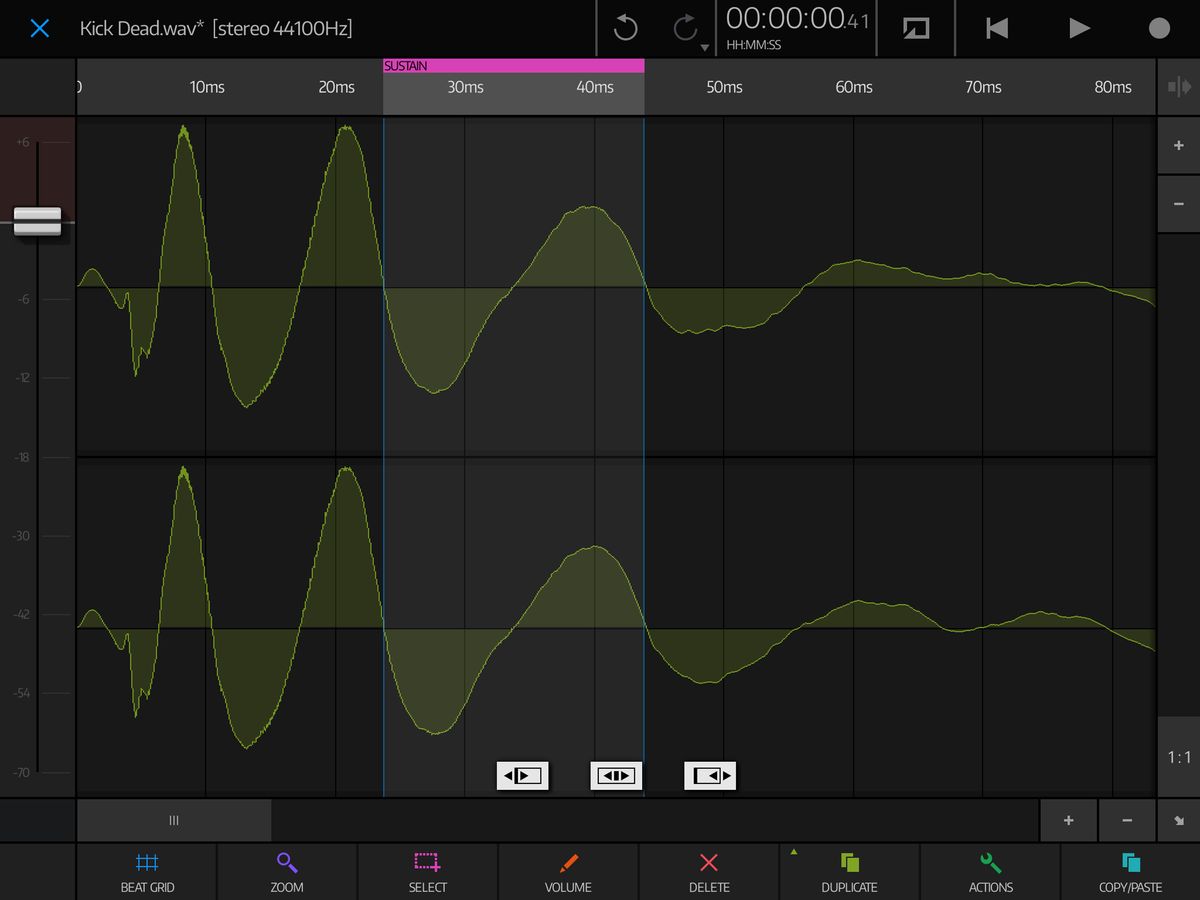Choose the Volume pencil tool
1200x900 pixels.
coord(568,872)
